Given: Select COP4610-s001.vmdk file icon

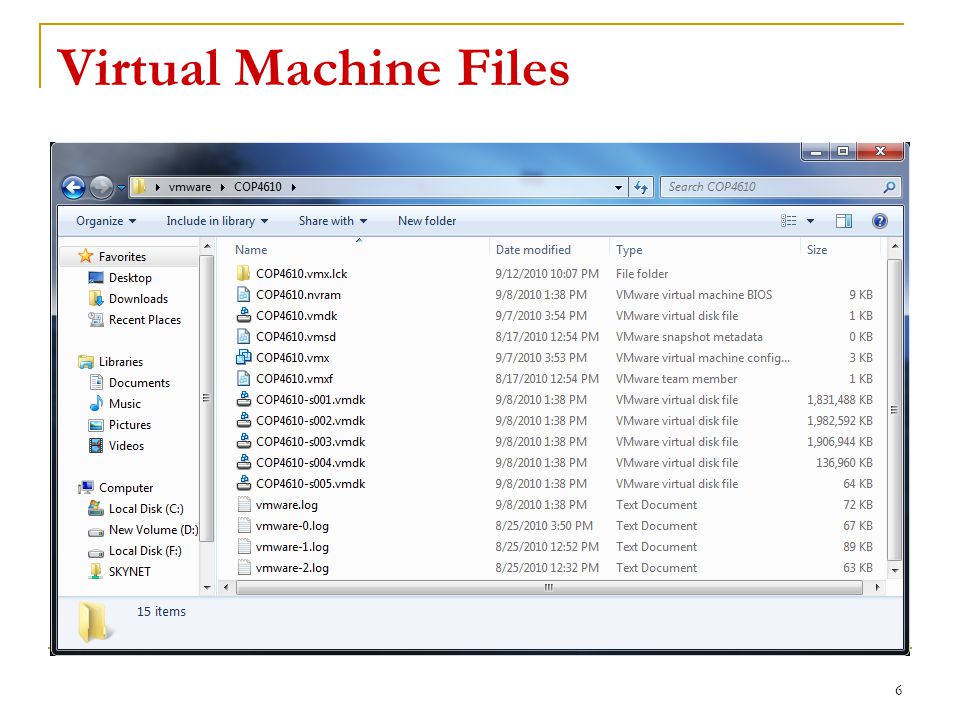Looking at the screenshot, I should pos(244,399).
